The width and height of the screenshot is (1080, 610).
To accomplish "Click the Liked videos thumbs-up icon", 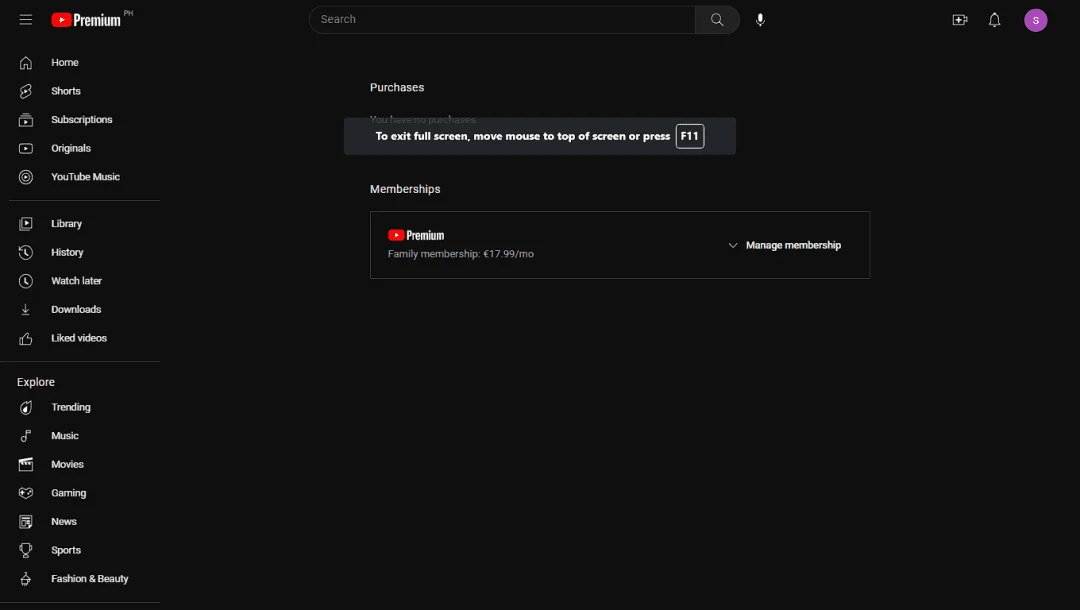I will [x=25, y=338].
